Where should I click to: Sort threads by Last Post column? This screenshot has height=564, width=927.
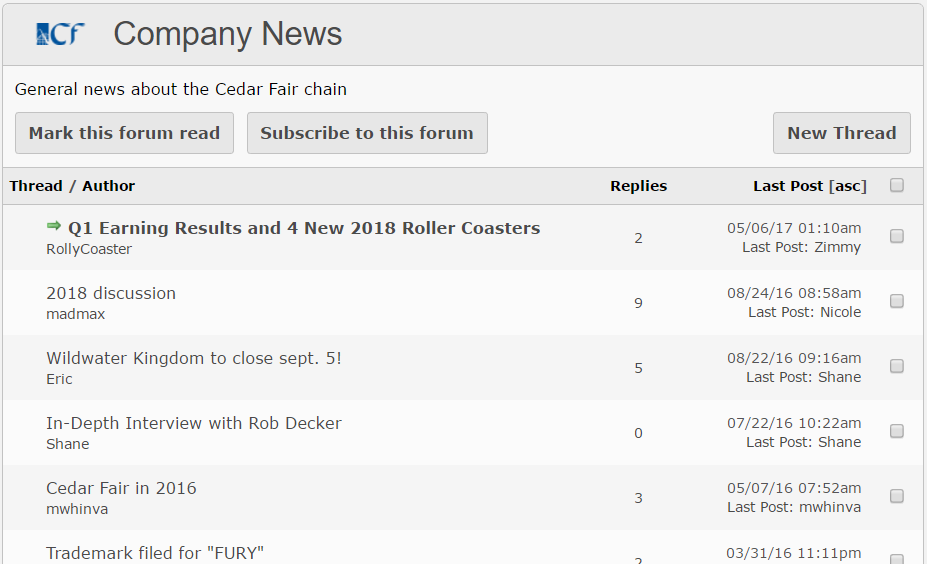pos(788,186)
